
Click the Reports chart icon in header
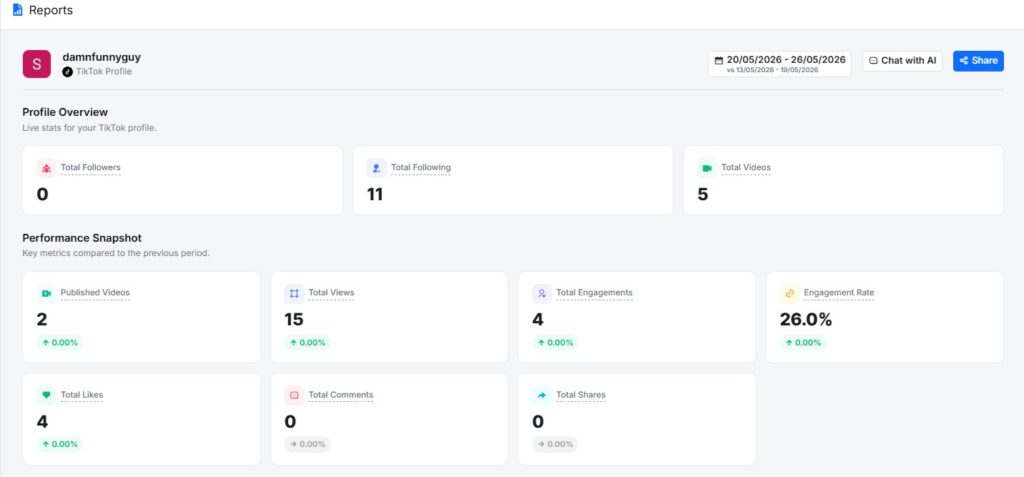[x=18, y=10]
